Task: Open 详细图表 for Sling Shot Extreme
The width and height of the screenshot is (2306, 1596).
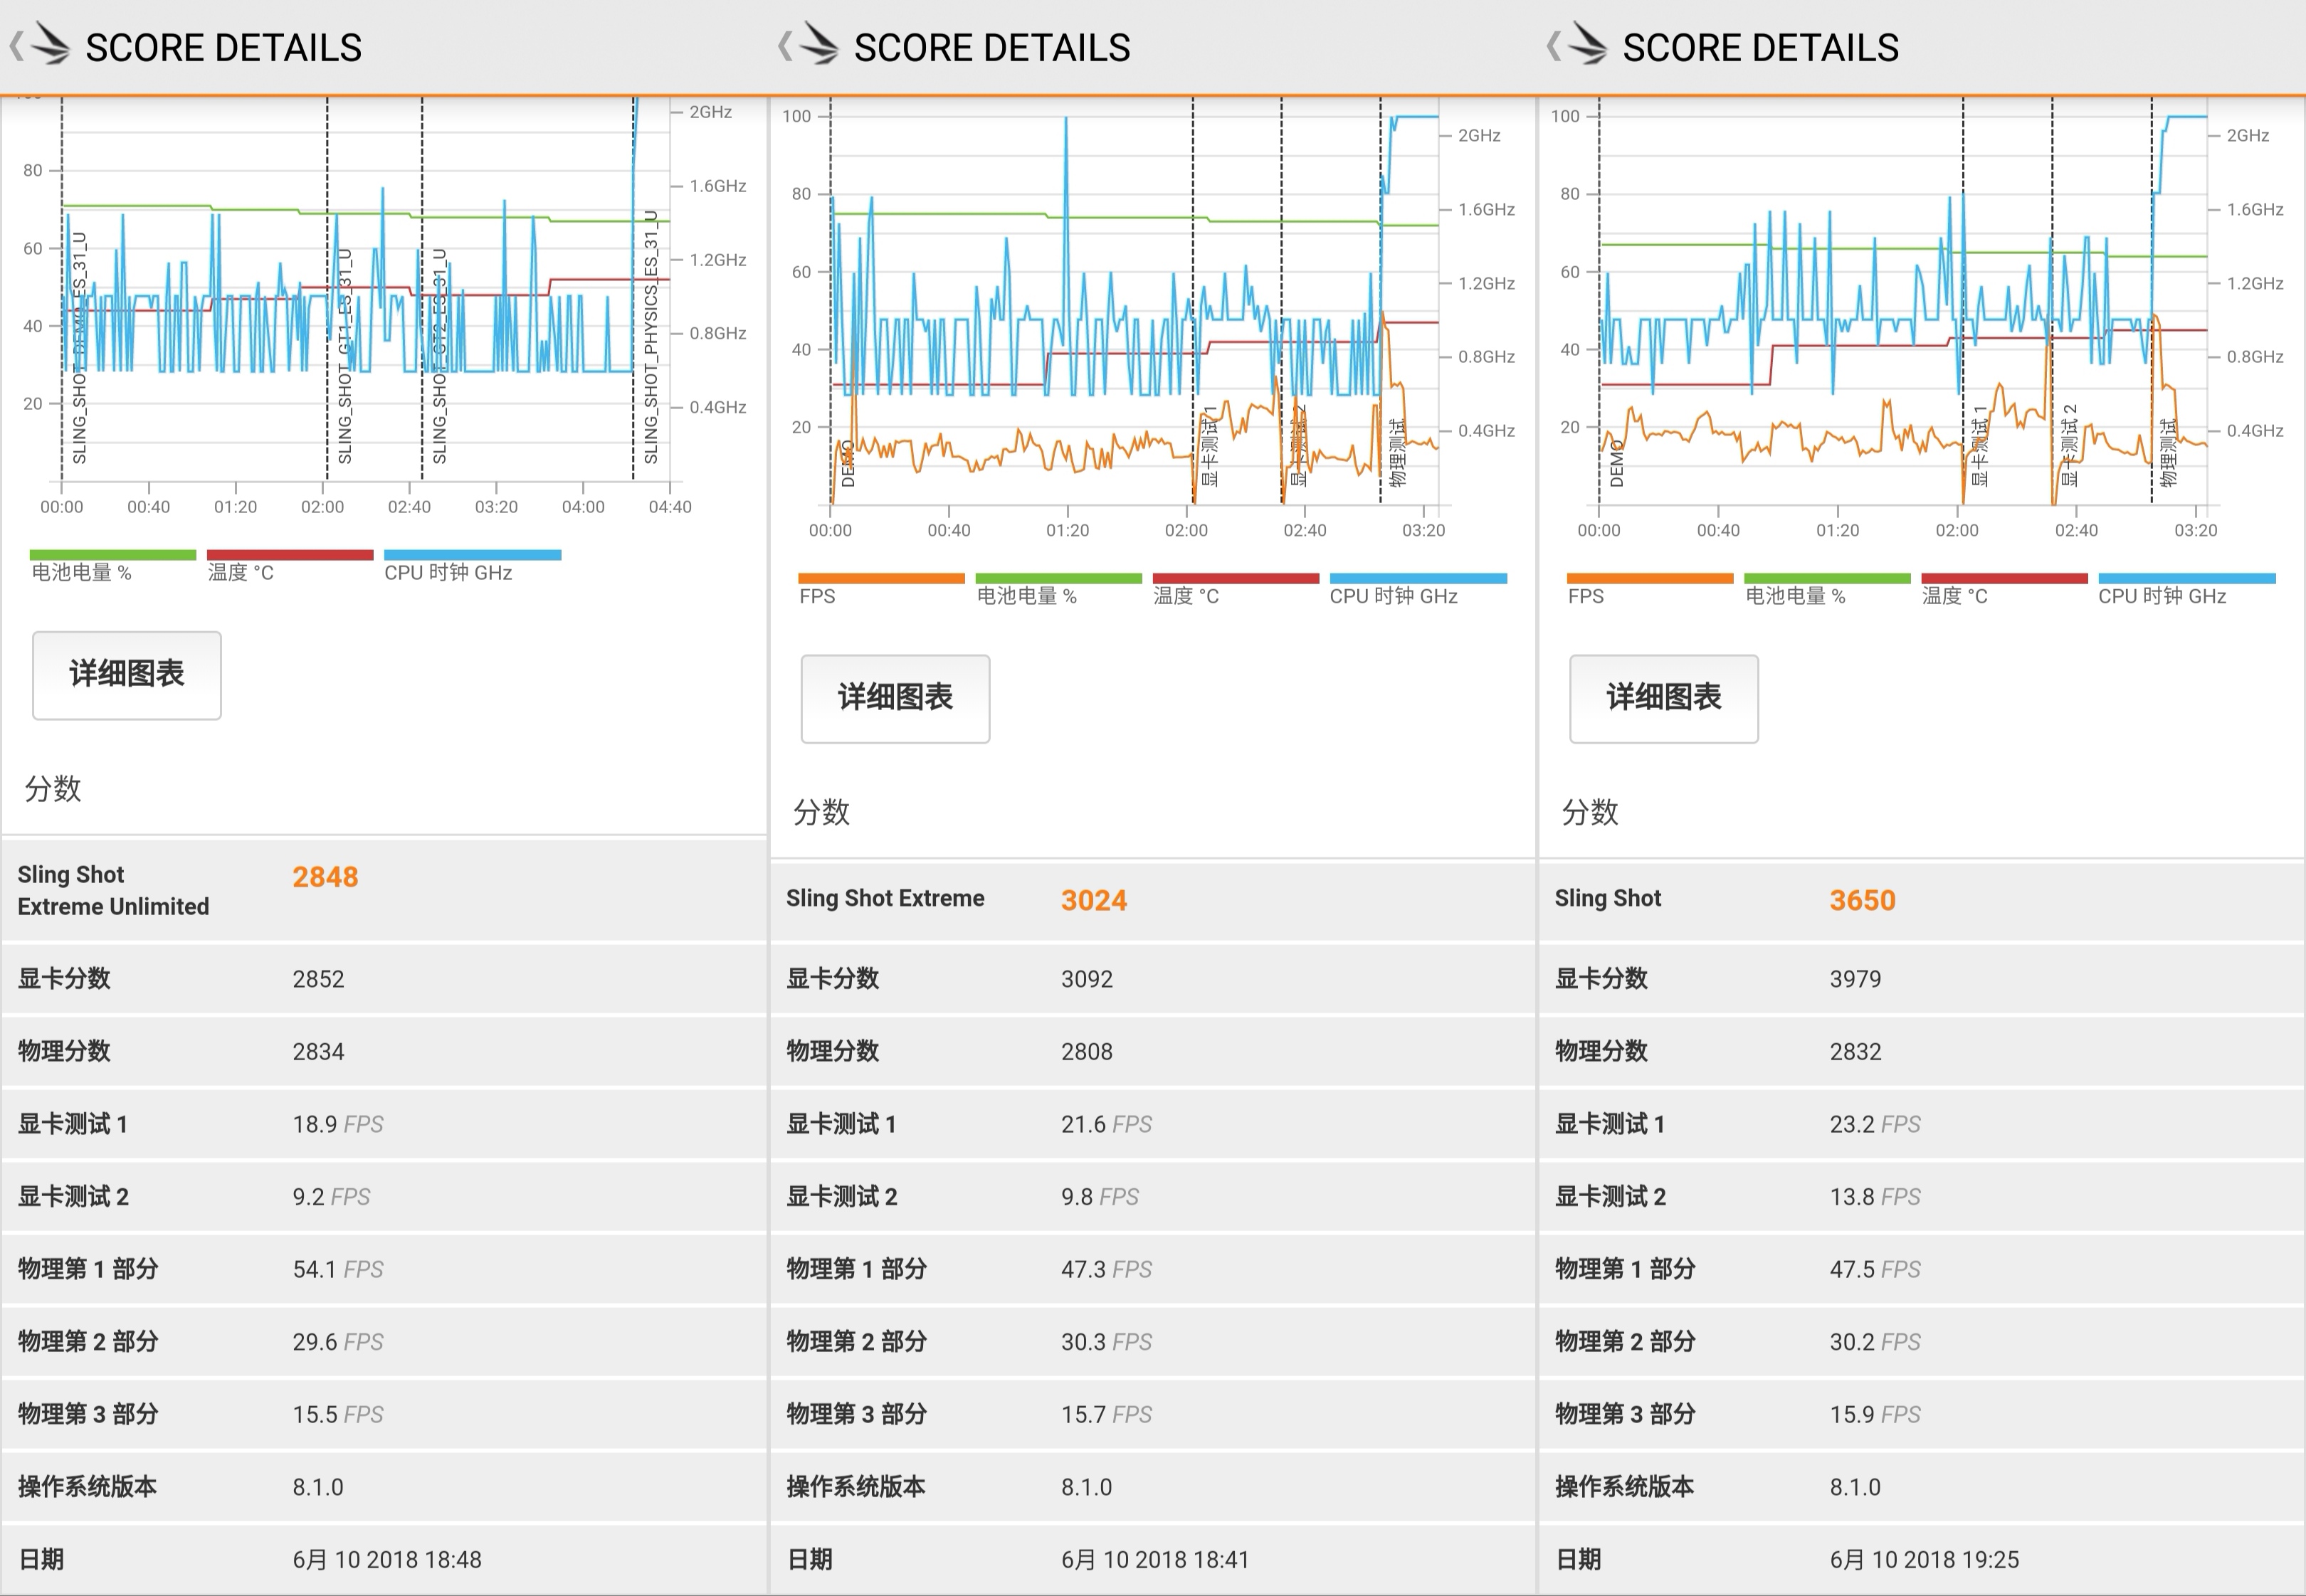Action: pos(895,698)
